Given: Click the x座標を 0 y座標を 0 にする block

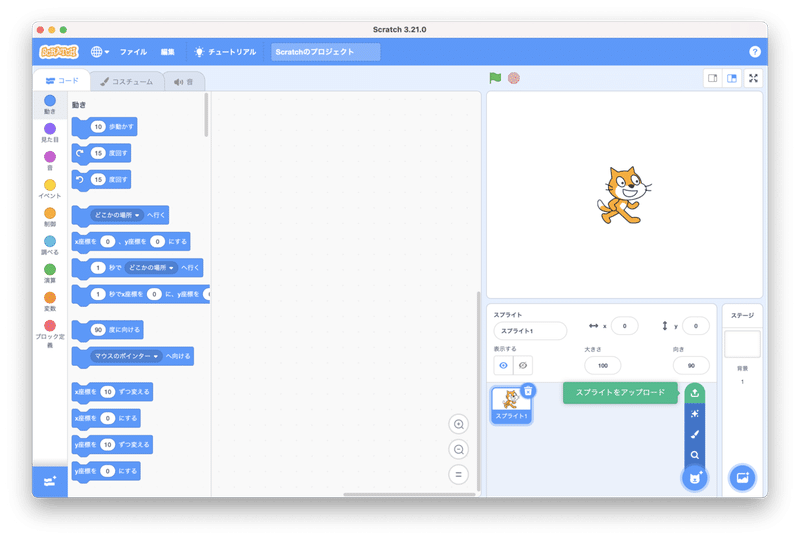Looking at the screenshot, I should point(131,241).
